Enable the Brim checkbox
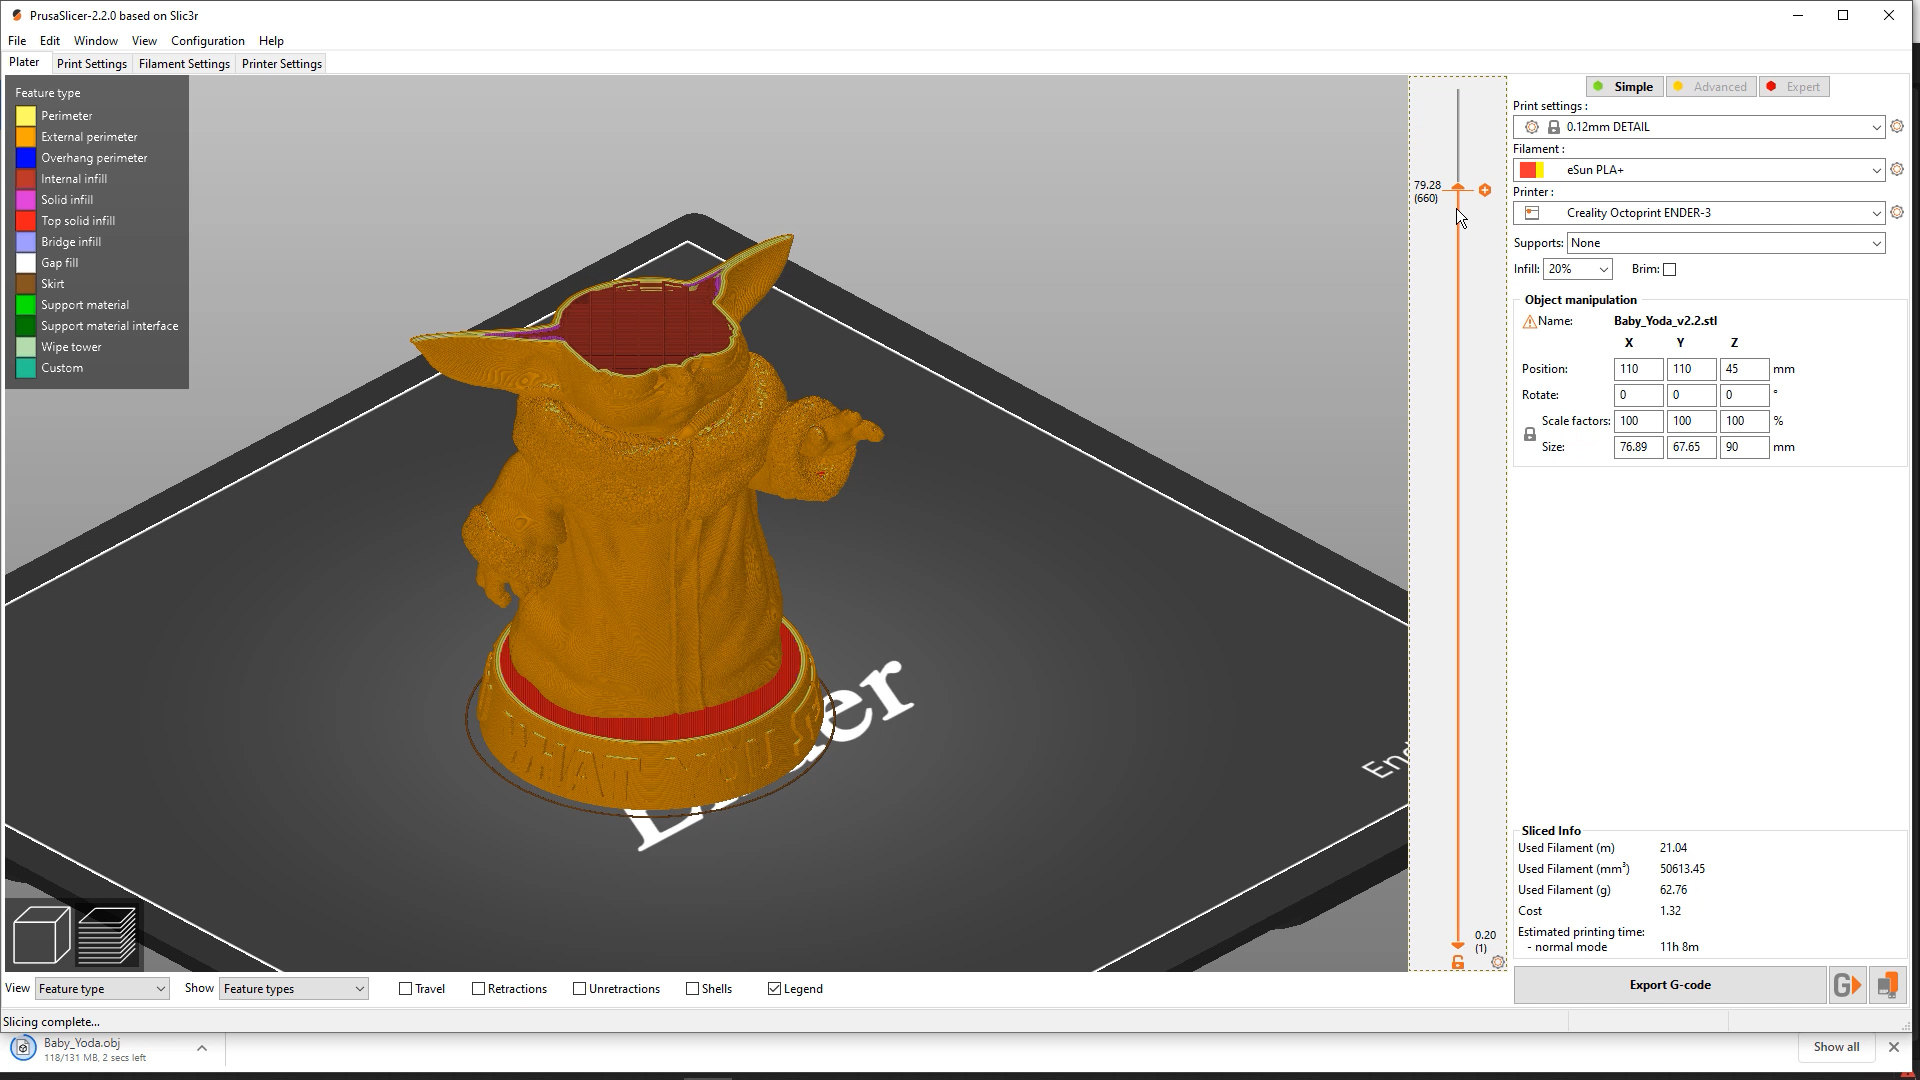1920x1080 pixels. (x=1669, y=269)
